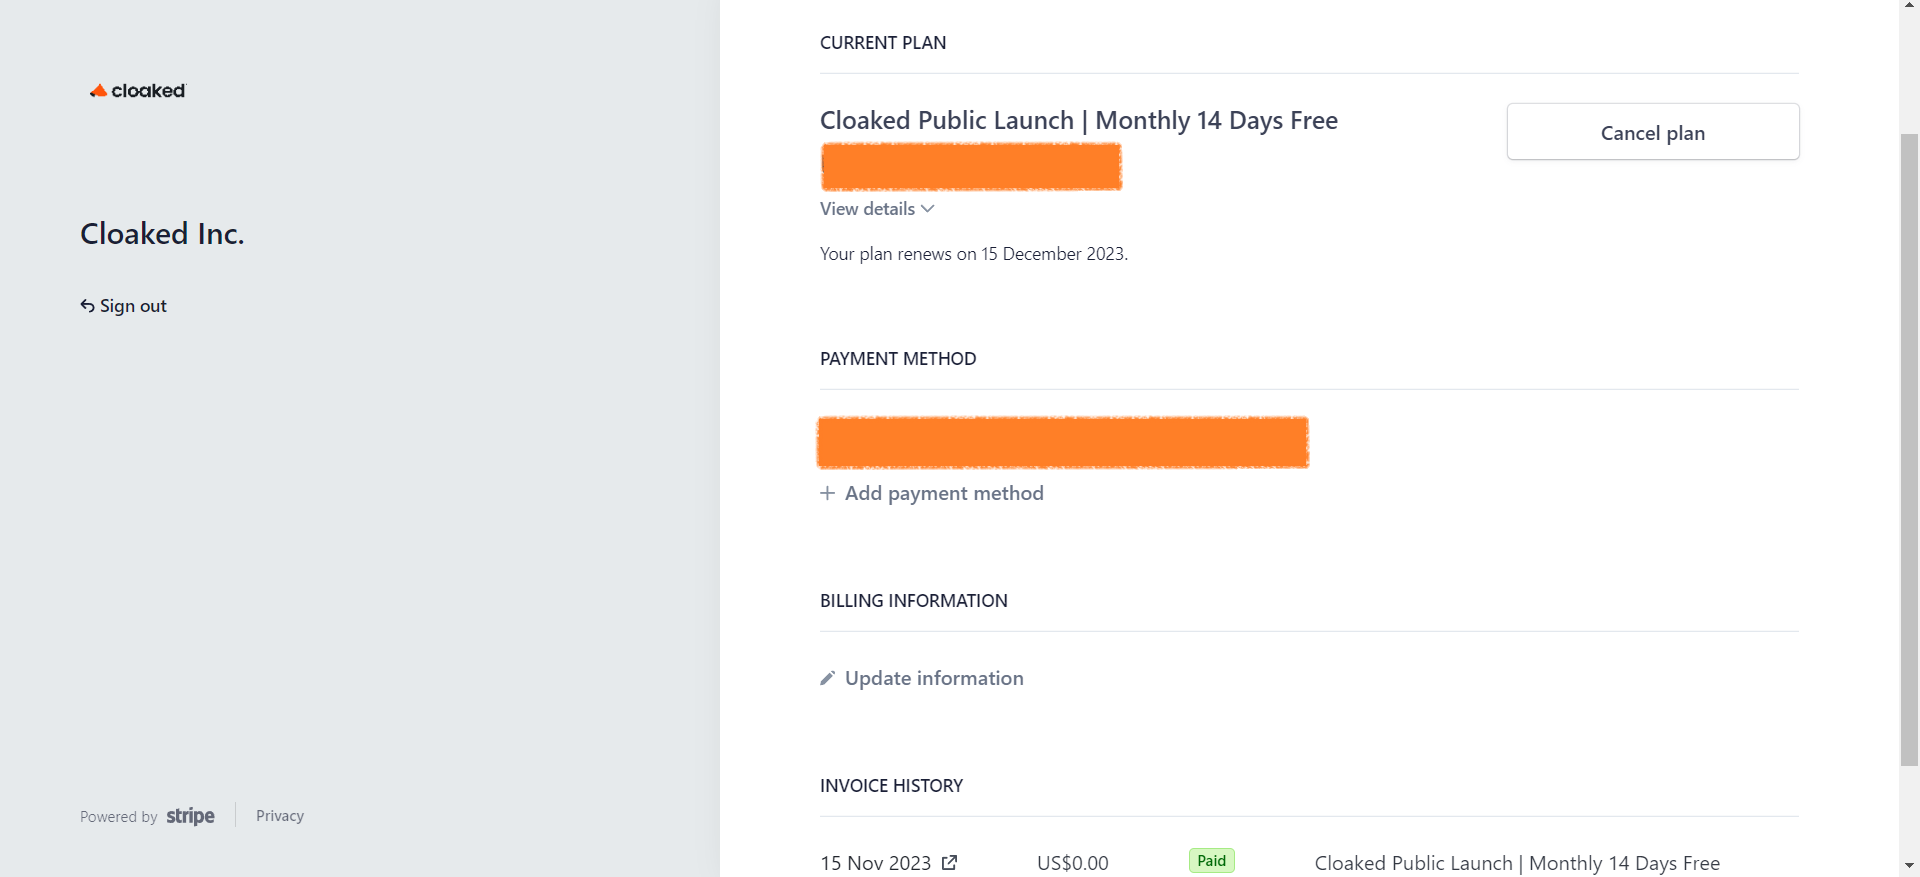Expand the View details chevron
This screenshot has height=877, width=1920.
928,209
